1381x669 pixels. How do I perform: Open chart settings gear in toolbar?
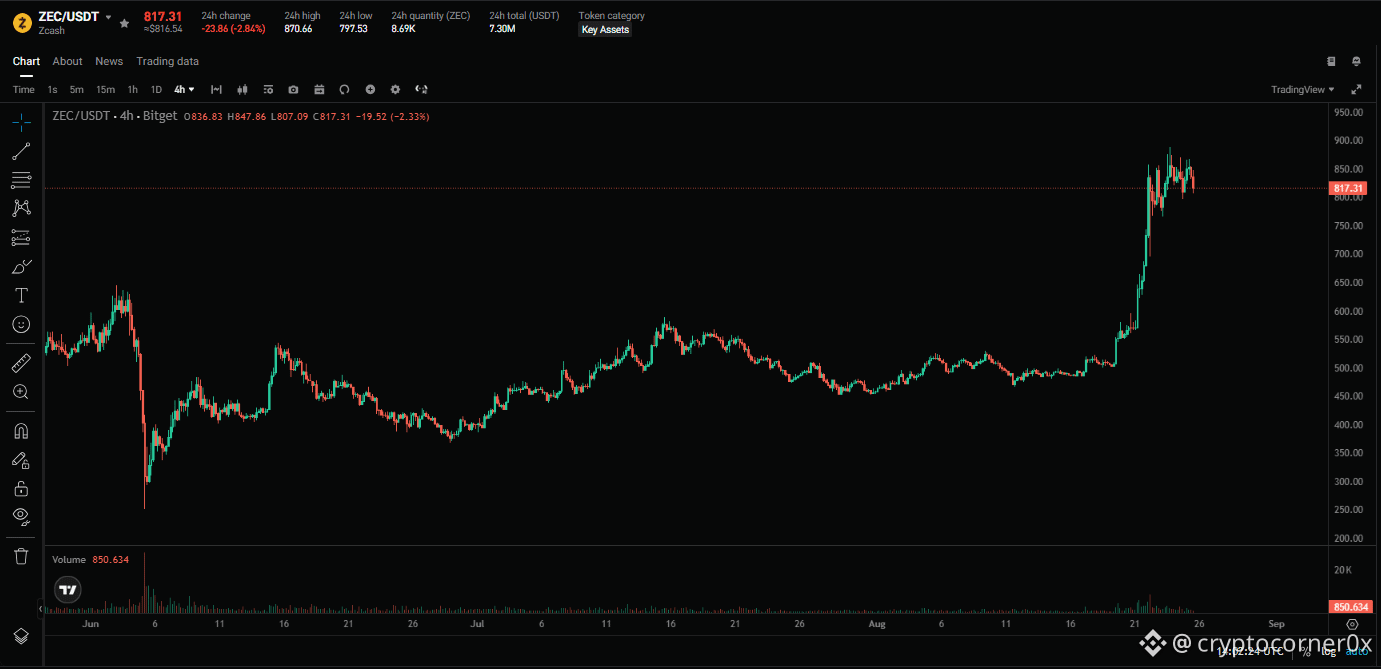coord(395,89)
